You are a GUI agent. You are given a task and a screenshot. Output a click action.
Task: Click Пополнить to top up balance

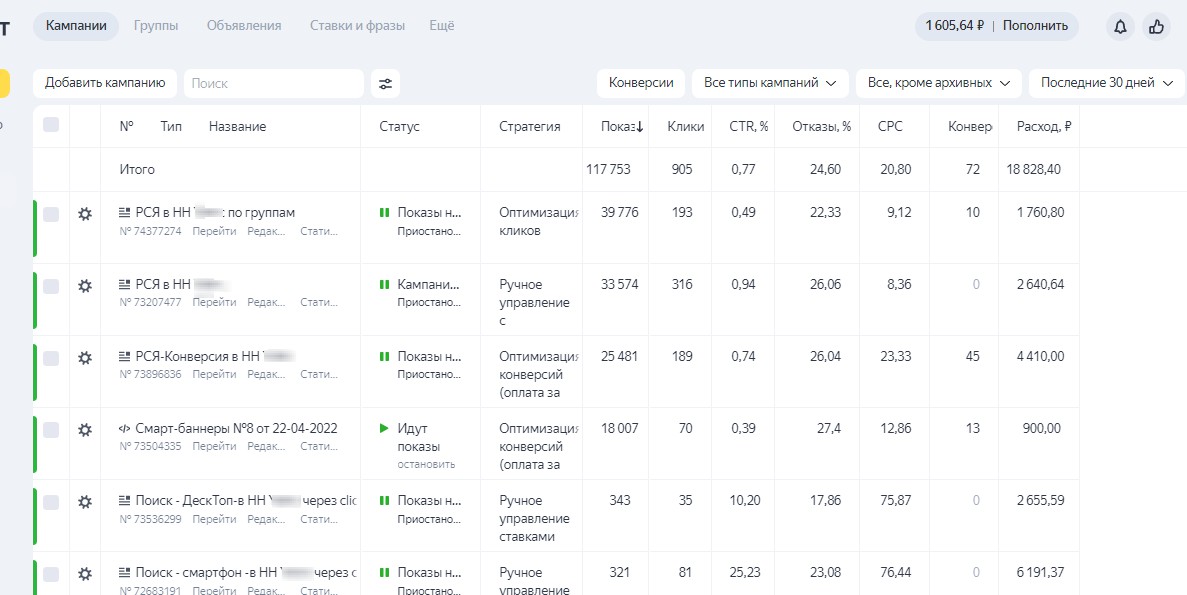pos(1035,26)
